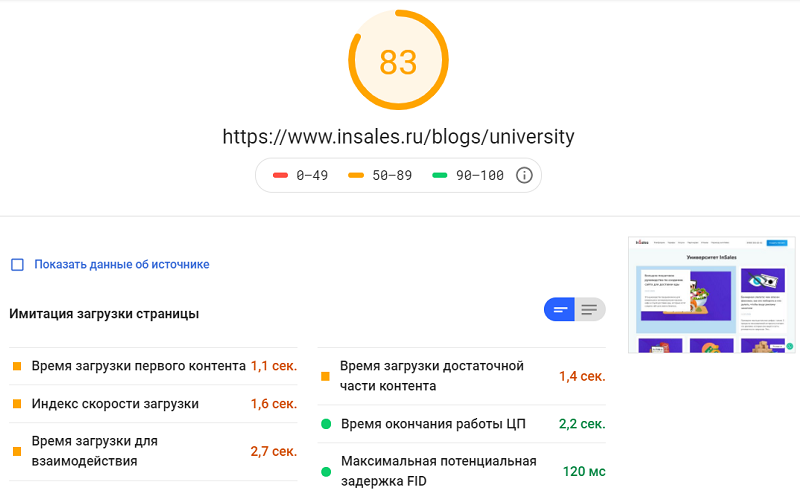
Task: Click orange square by "Время загрузки первого контента"
Action: tap(17, 366)
